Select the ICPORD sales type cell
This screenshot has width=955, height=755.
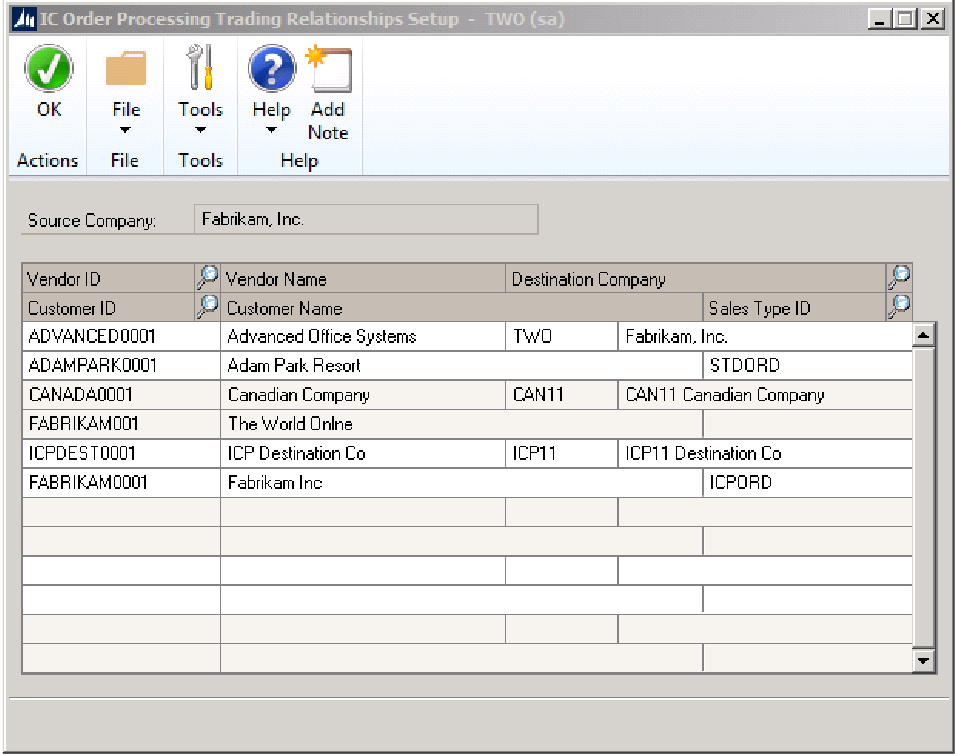[x=806, y=482]
